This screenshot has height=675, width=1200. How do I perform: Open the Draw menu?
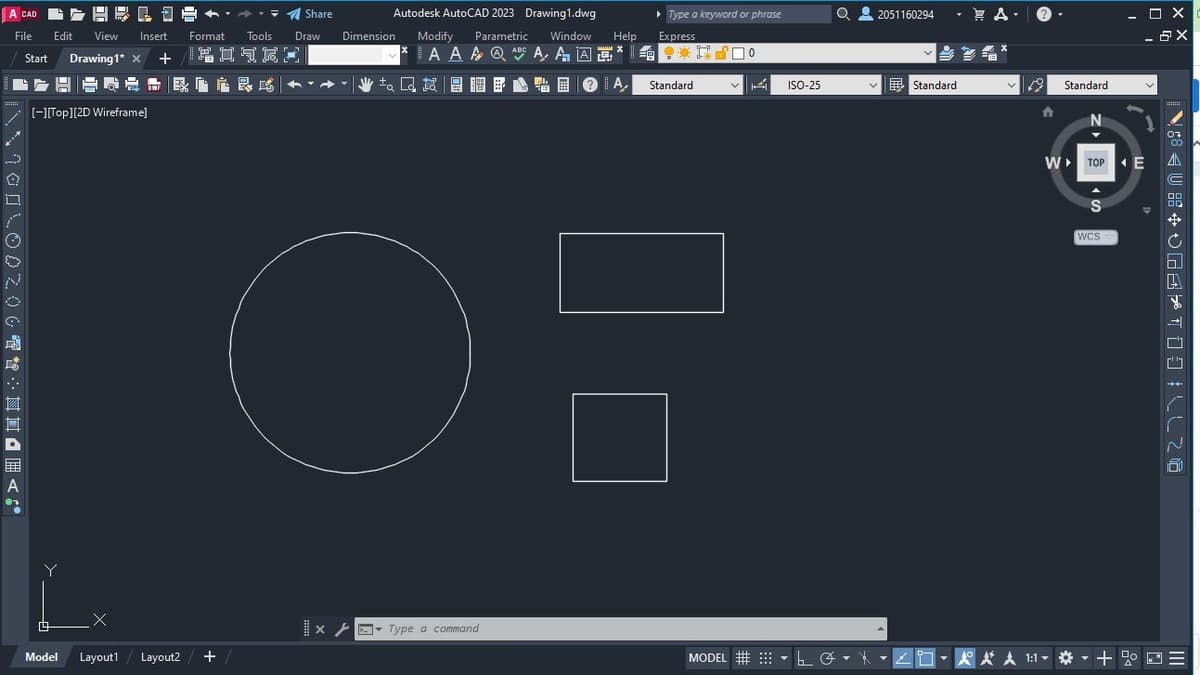tap(307, 36)
